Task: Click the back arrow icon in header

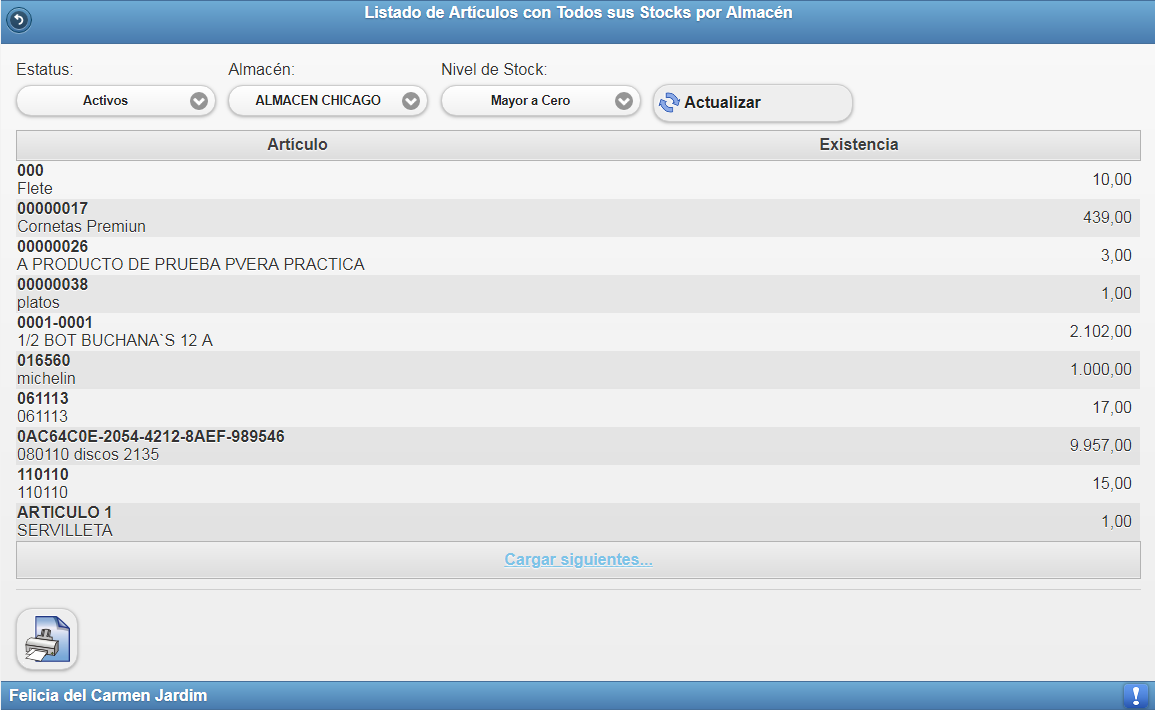Action: click(19, 19)
